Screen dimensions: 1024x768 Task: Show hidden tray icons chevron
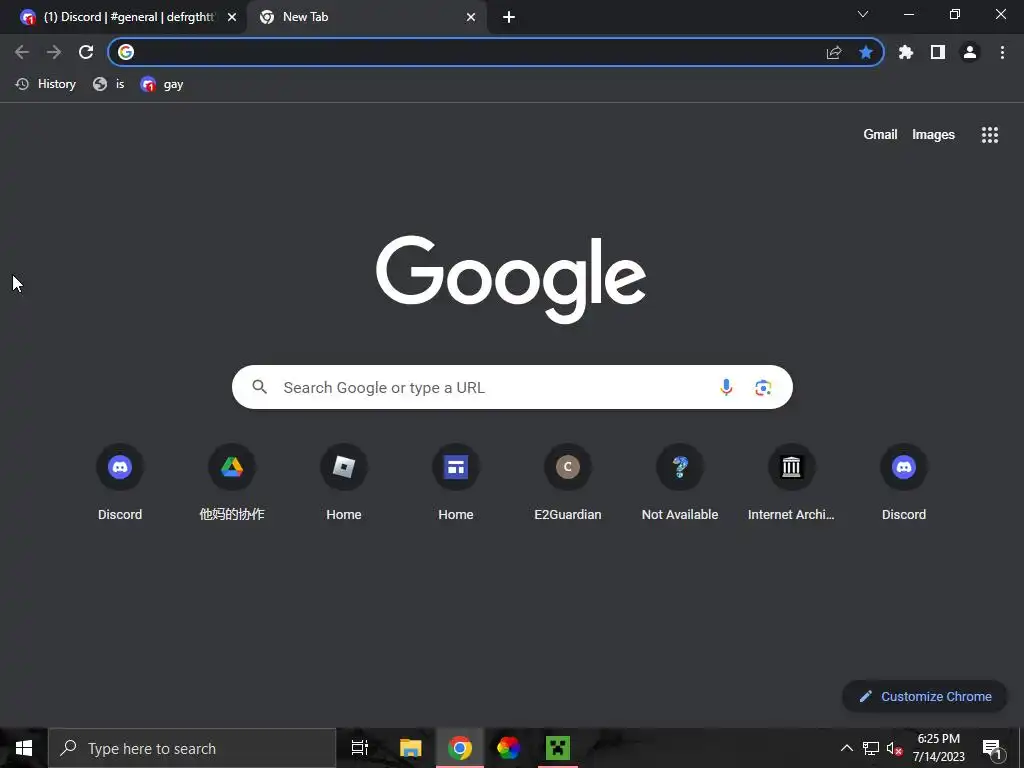click(x=846, y=748)
